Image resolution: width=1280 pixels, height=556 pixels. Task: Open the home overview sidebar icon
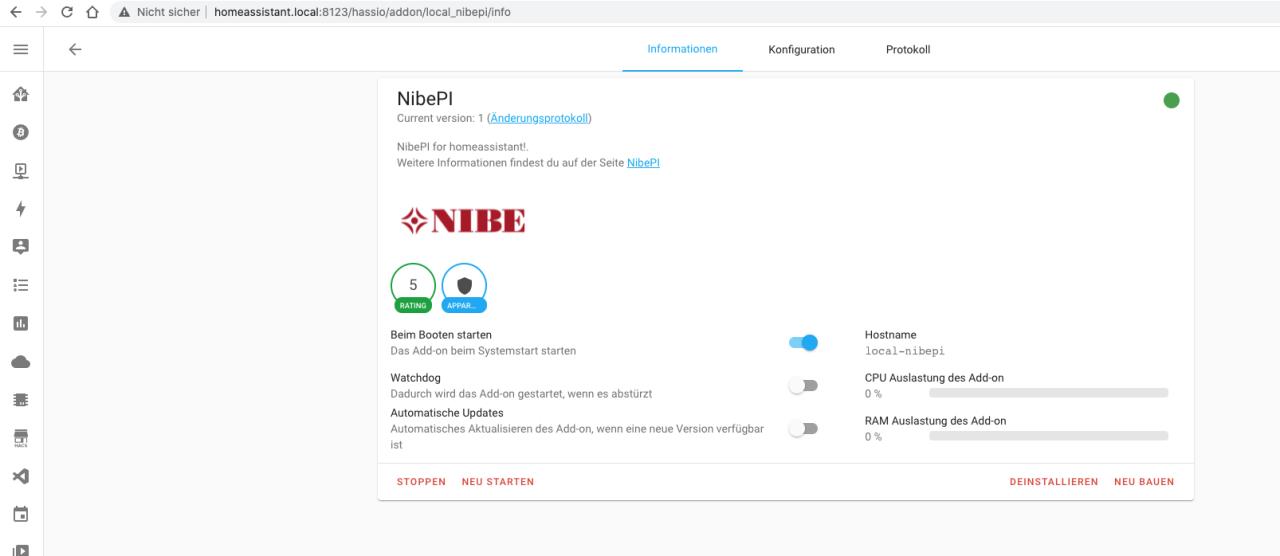click(20, 94)
